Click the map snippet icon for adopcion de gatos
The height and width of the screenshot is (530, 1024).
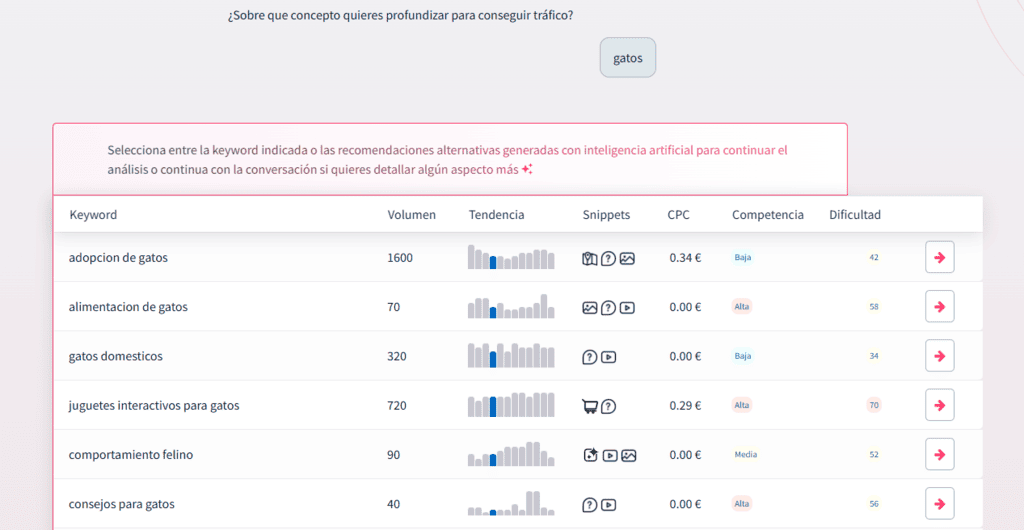pos(590,258)
